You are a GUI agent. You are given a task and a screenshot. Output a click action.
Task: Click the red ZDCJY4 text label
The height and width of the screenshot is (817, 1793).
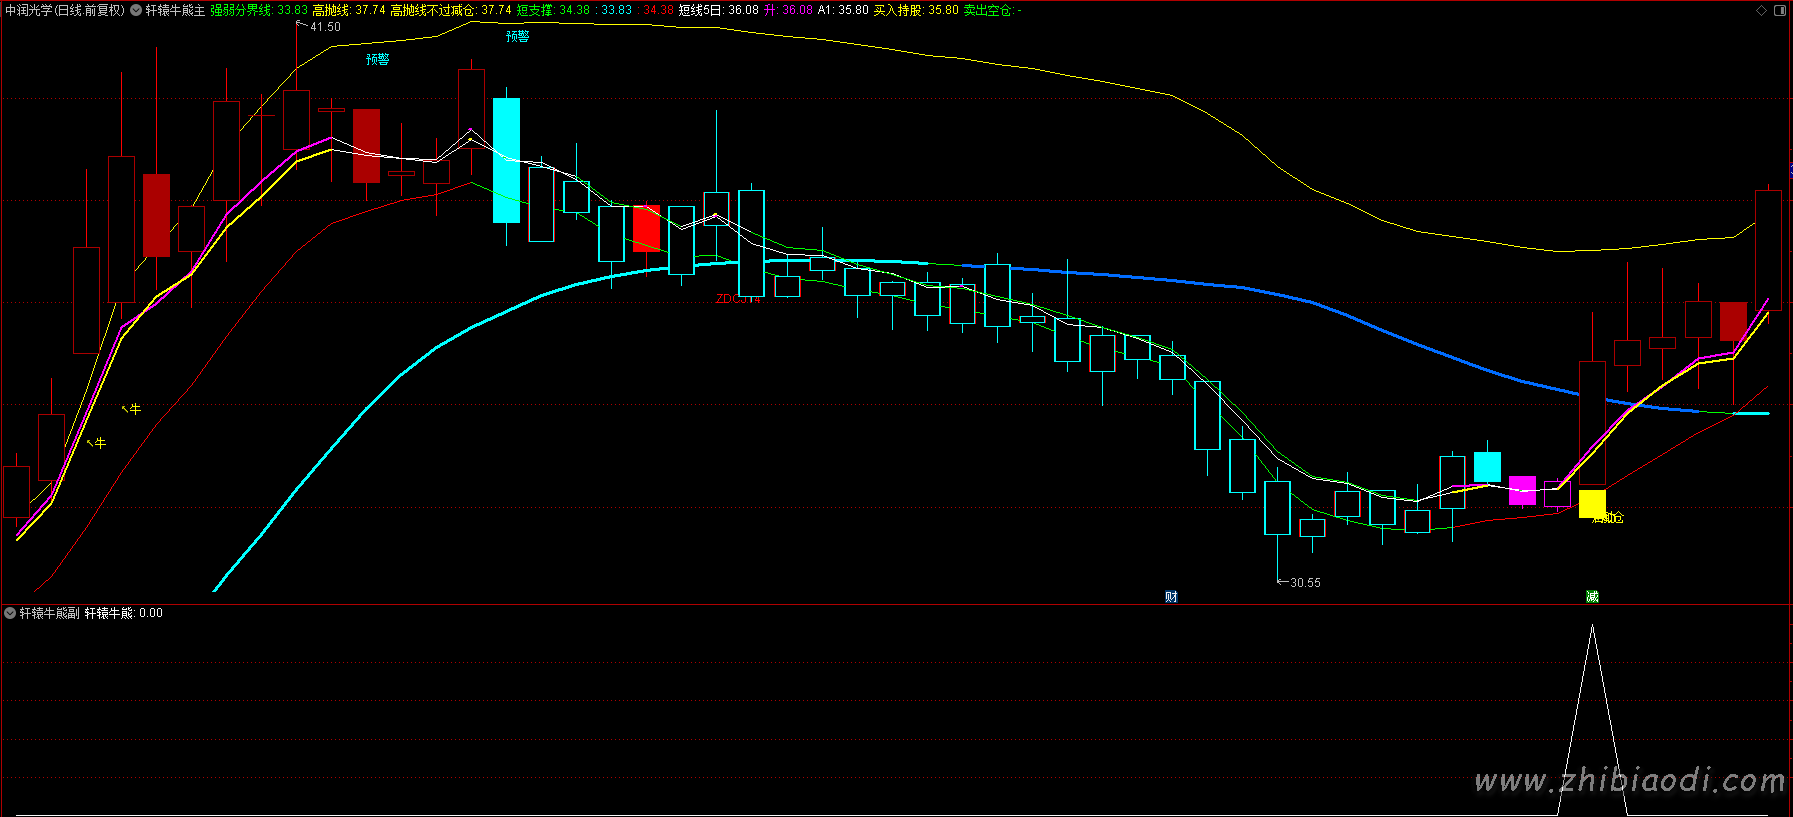tap(738, 299)
